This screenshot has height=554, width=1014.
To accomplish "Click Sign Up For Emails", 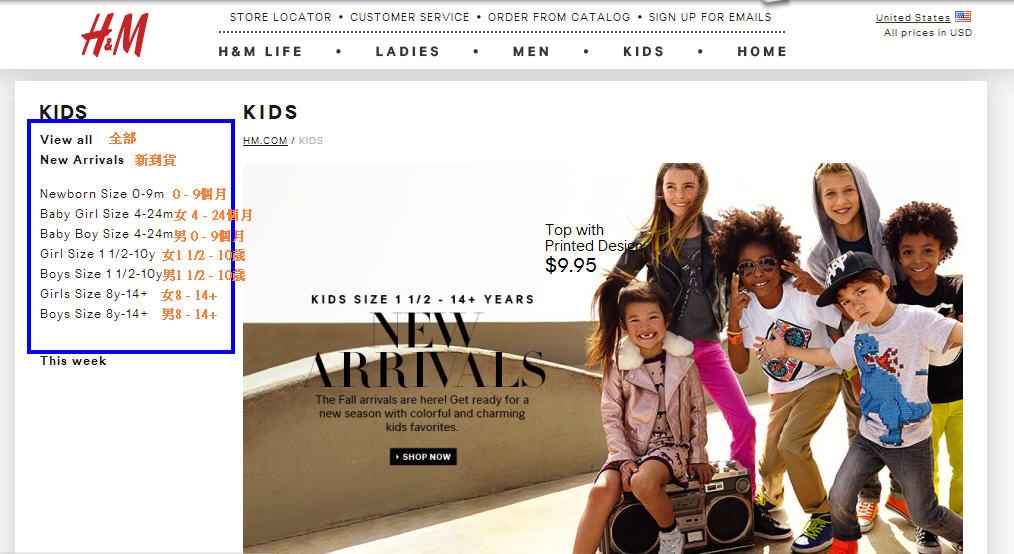I will [710, 17].
